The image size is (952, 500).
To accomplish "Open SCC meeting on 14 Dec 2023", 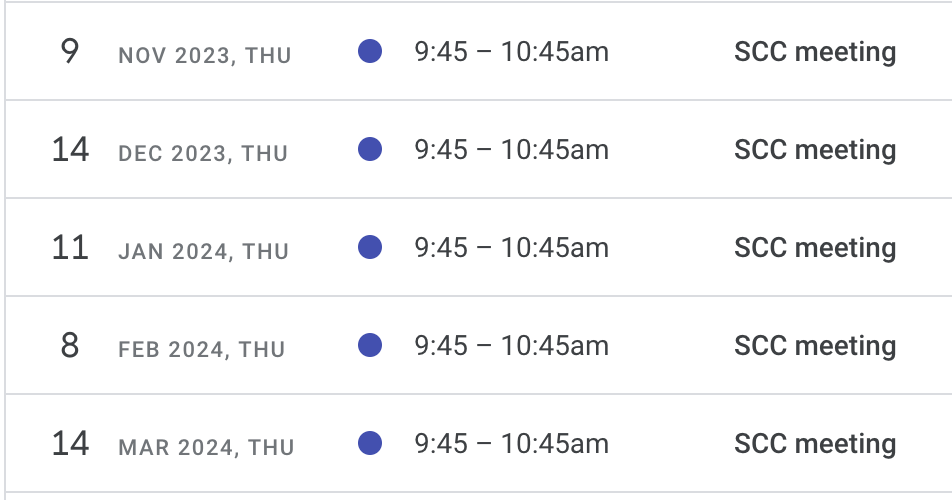I will (815, 150).
